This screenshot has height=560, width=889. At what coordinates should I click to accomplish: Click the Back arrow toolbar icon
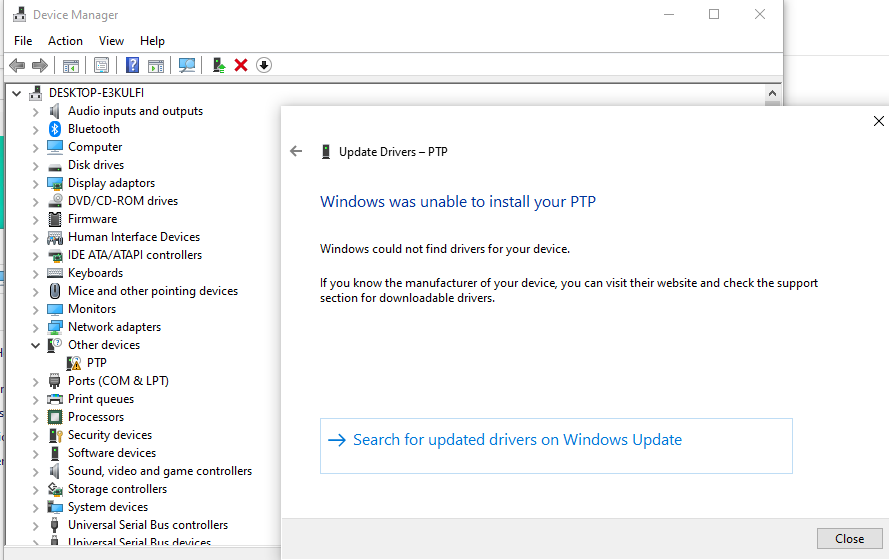(x=18, y=65)
